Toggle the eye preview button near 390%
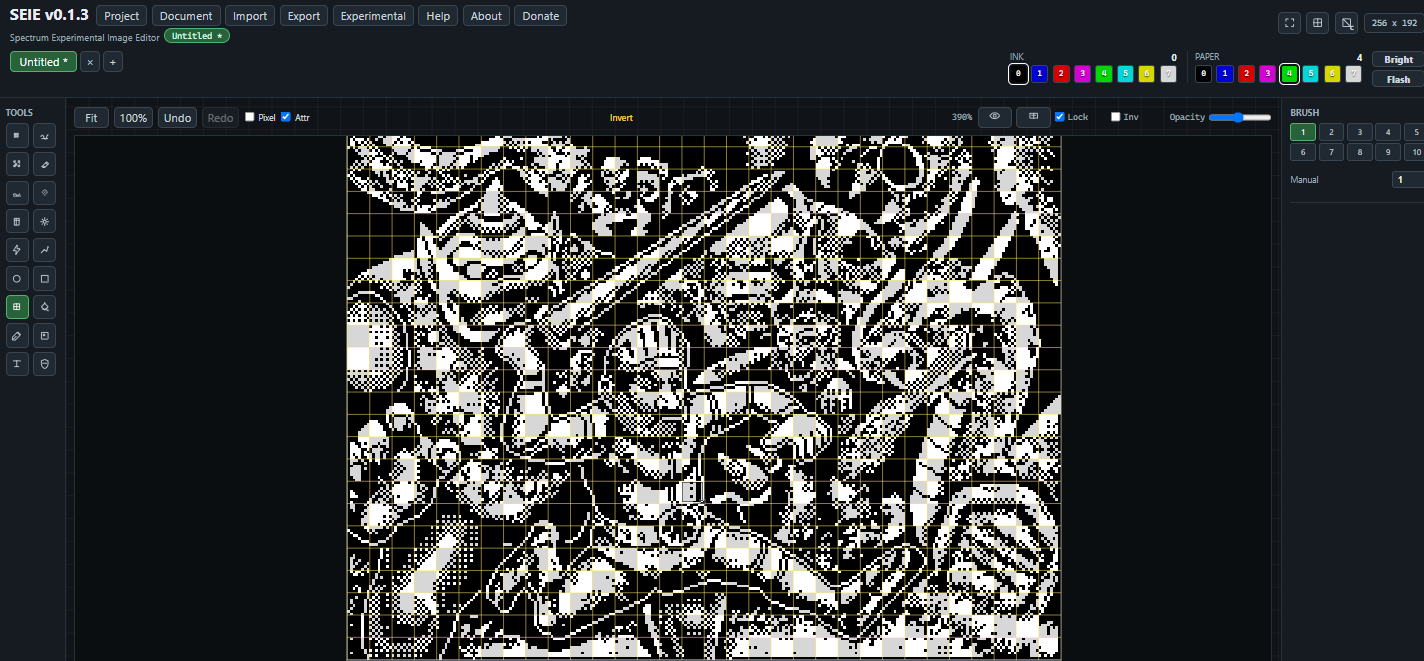The height and width of the screenshot is (661, 1424). 995,117
